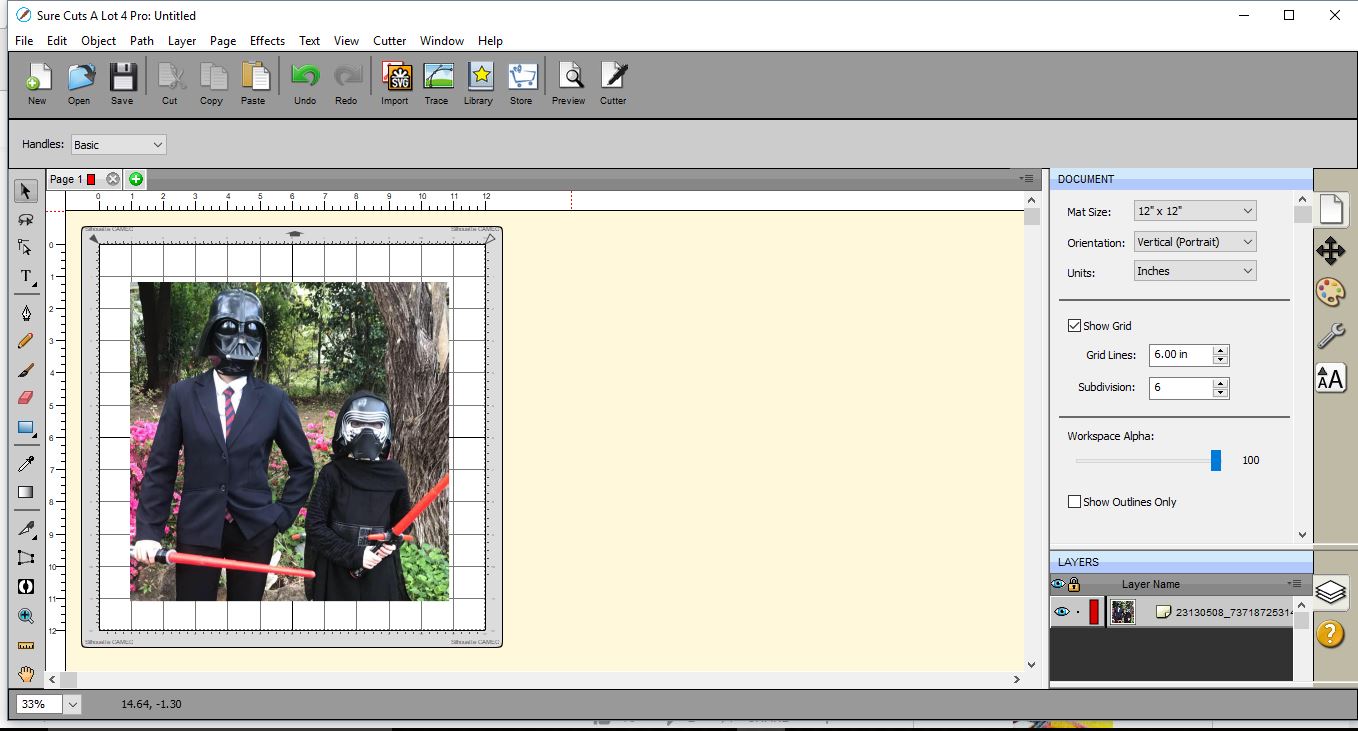Open the Text settings panel icon
Screen dimensions: 1358x731
(1330, 377)
